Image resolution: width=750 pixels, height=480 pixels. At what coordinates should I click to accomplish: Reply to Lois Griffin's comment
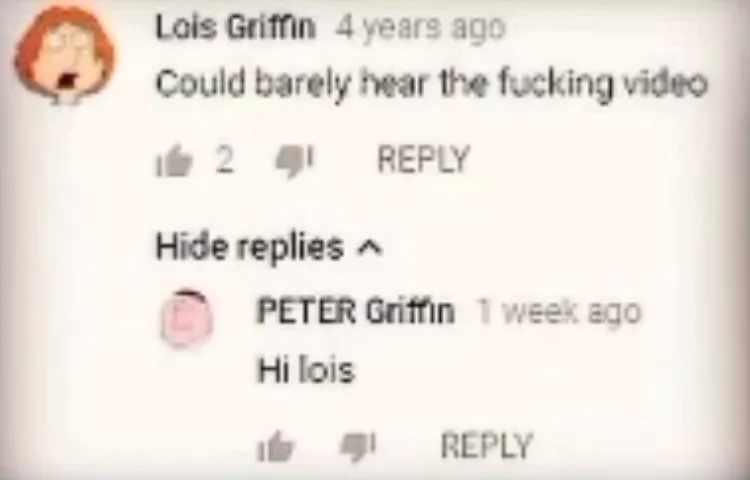(423, 160)
